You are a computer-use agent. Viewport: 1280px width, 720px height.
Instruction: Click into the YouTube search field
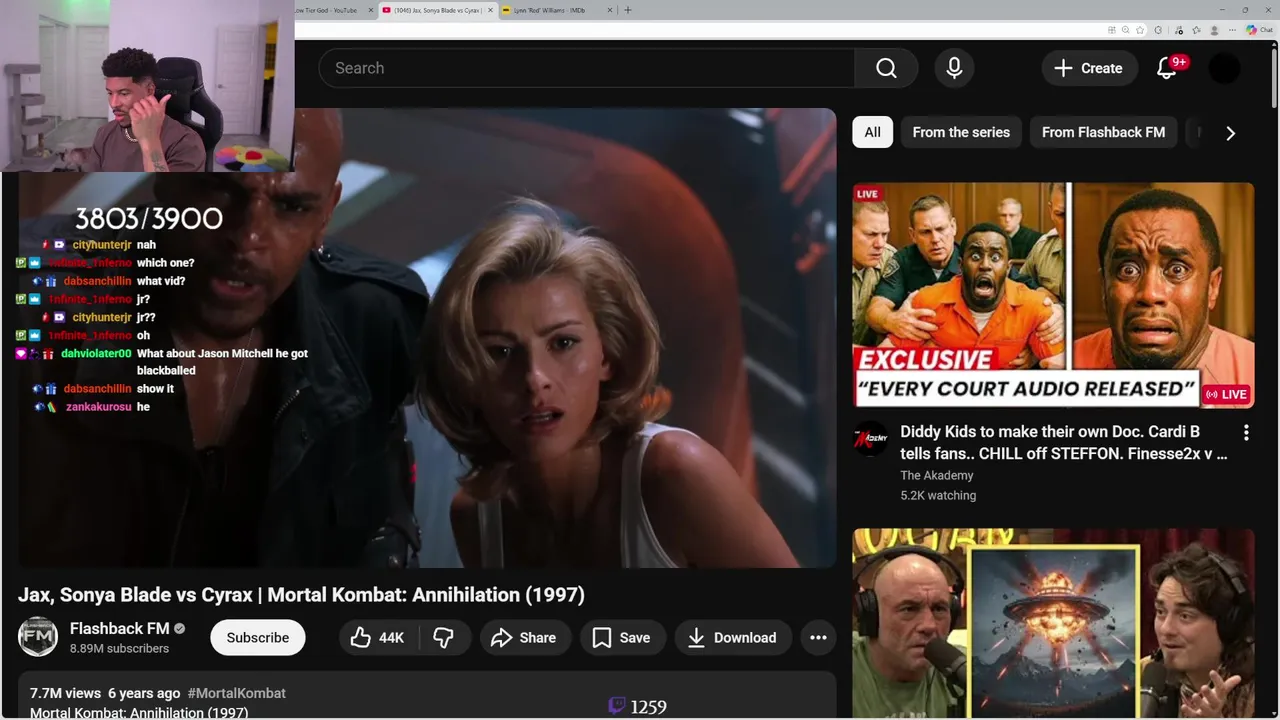587,68
